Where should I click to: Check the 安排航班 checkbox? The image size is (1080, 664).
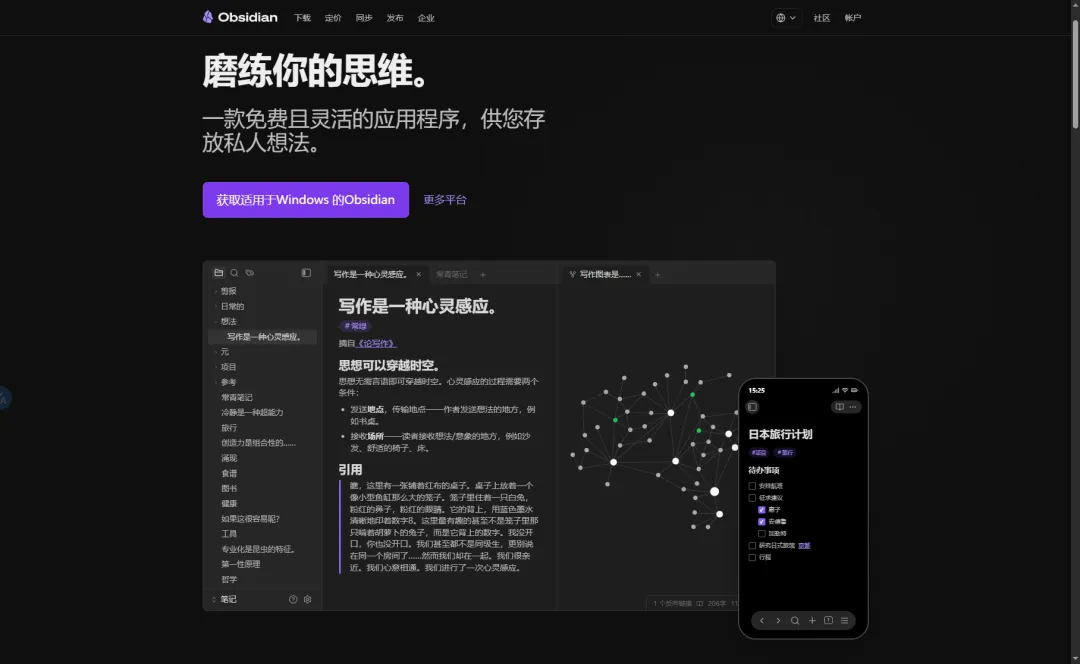pos(752,486)
